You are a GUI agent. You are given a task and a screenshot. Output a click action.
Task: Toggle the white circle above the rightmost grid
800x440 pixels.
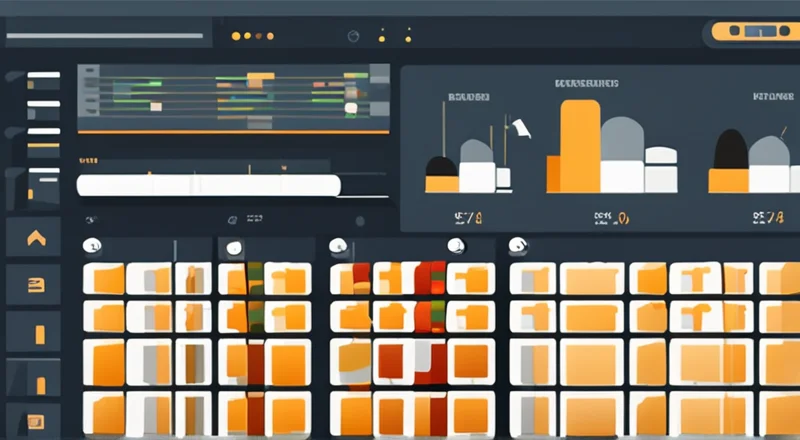click(517, 245)
